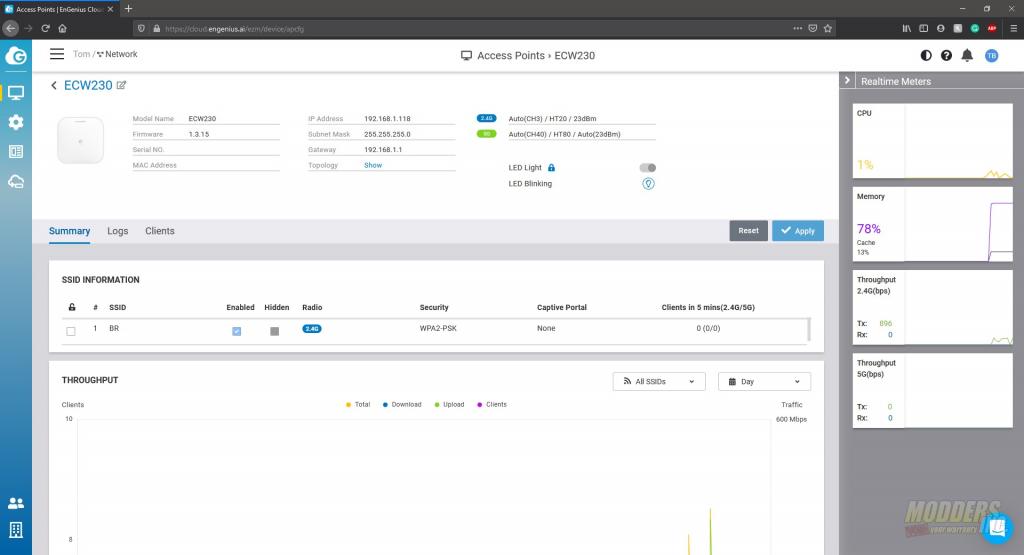Toggle Clients series in throughput legend
This screenshot has height=555, width=1024.
[492, 404]
